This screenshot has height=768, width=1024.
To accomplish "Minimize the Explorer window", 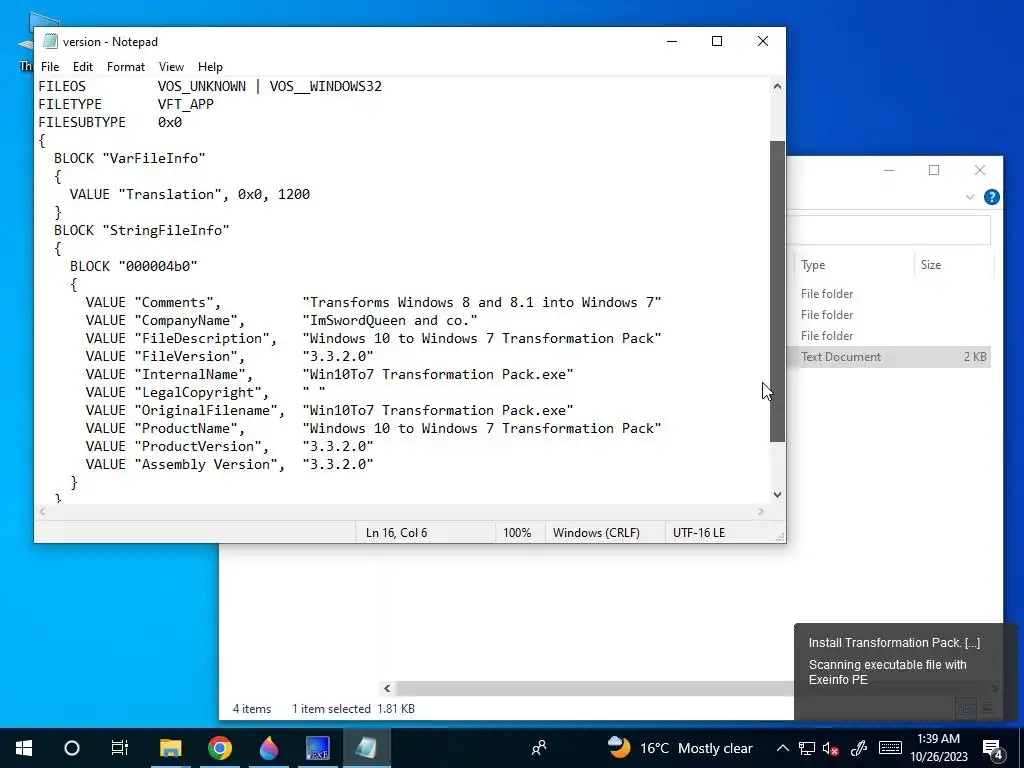I will [889, 170].
